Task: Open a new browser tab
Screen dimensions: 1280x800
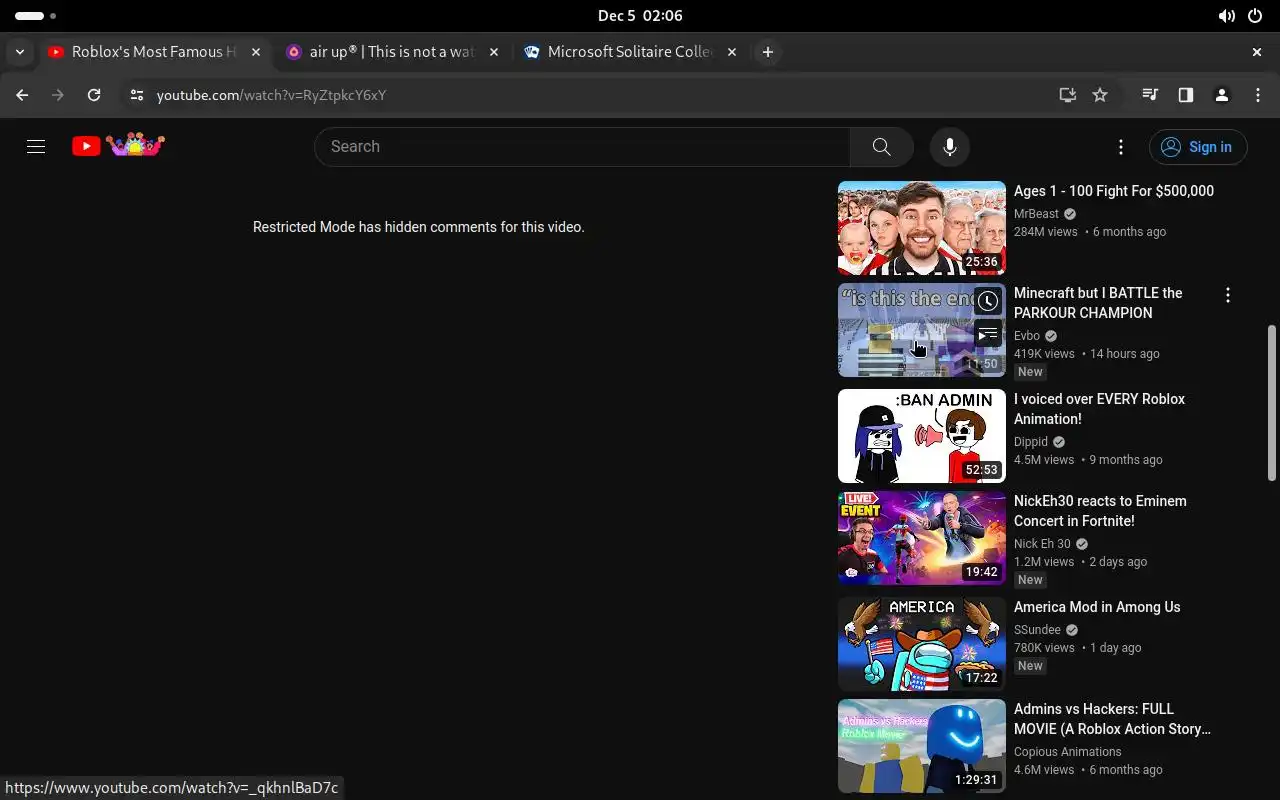Action: [x=767, y=52]
